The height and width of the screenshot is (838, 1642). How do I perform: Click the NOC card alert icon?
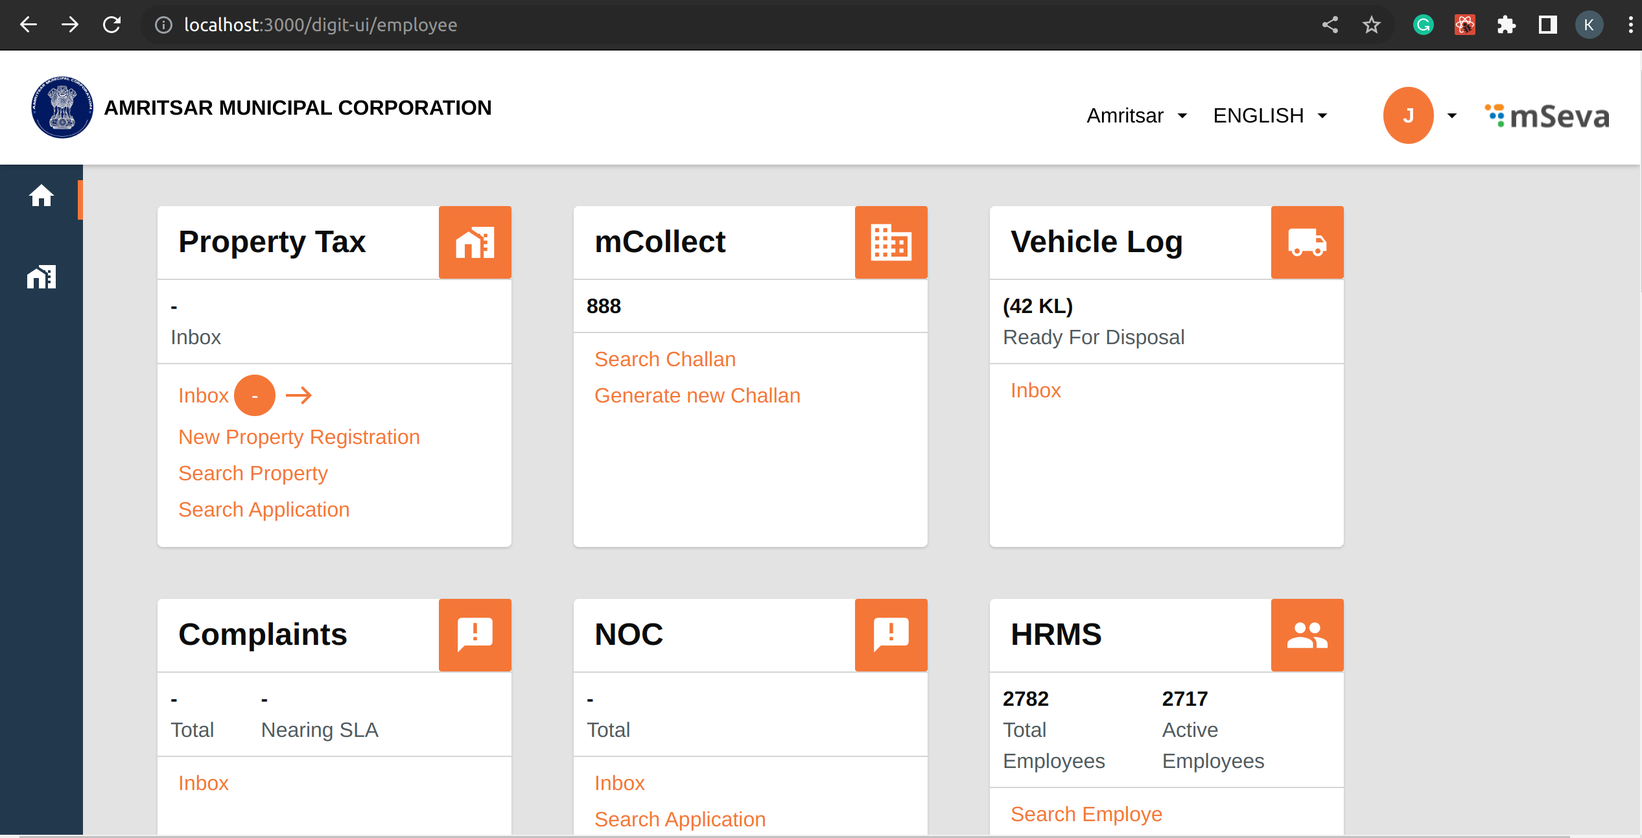[x=891, y=635]
